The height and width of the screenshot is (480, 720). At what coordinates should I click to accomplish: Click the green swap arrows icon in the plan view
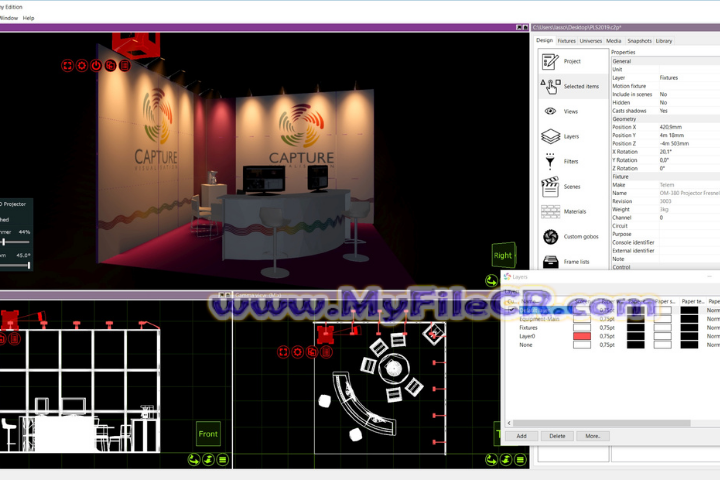tap(506, 459)
